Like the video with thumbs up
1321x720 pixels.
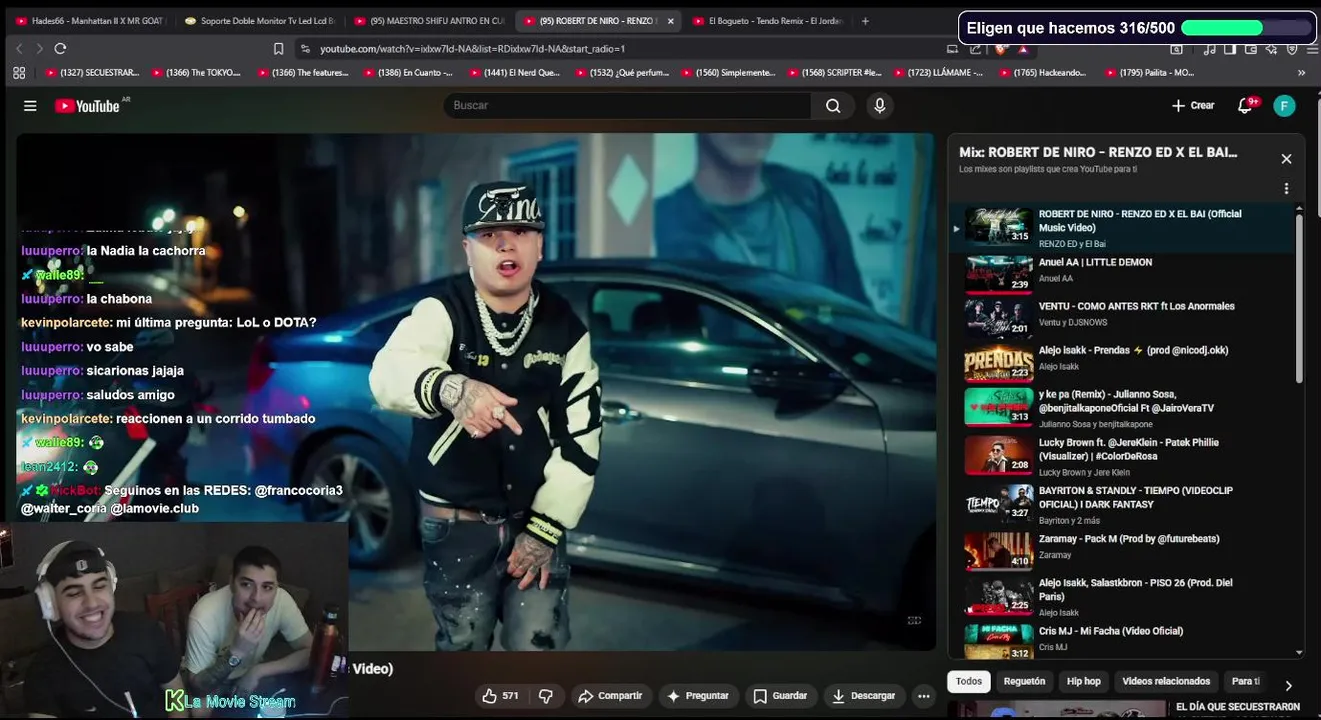[500, 696]
